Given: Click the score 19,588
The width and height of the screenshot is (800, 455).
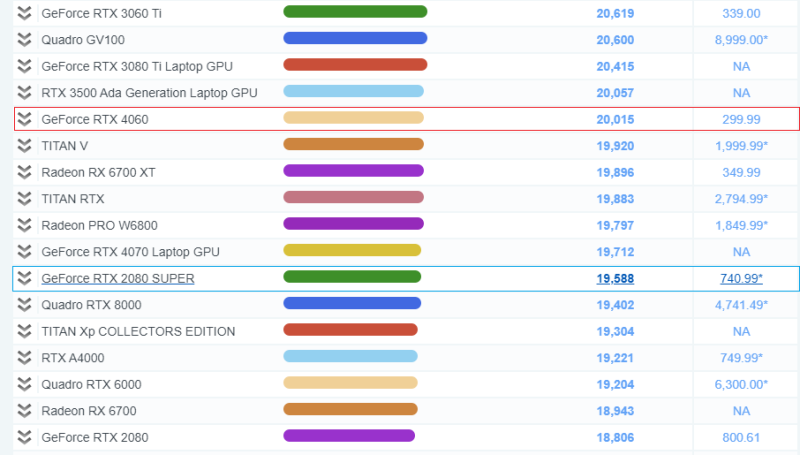Looking at the screenshot, I should coord(615,279).
